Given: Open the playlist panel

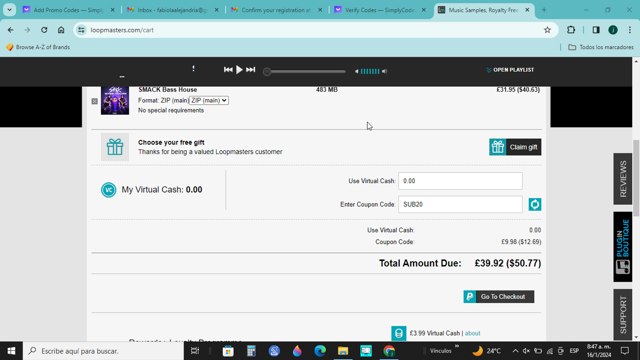Looking at the screenshot, I should coord(510,70).
